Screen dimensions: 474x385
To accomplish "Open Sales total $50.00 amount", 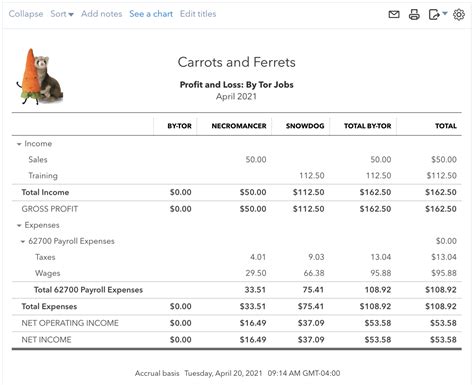I will pos(444,159).
